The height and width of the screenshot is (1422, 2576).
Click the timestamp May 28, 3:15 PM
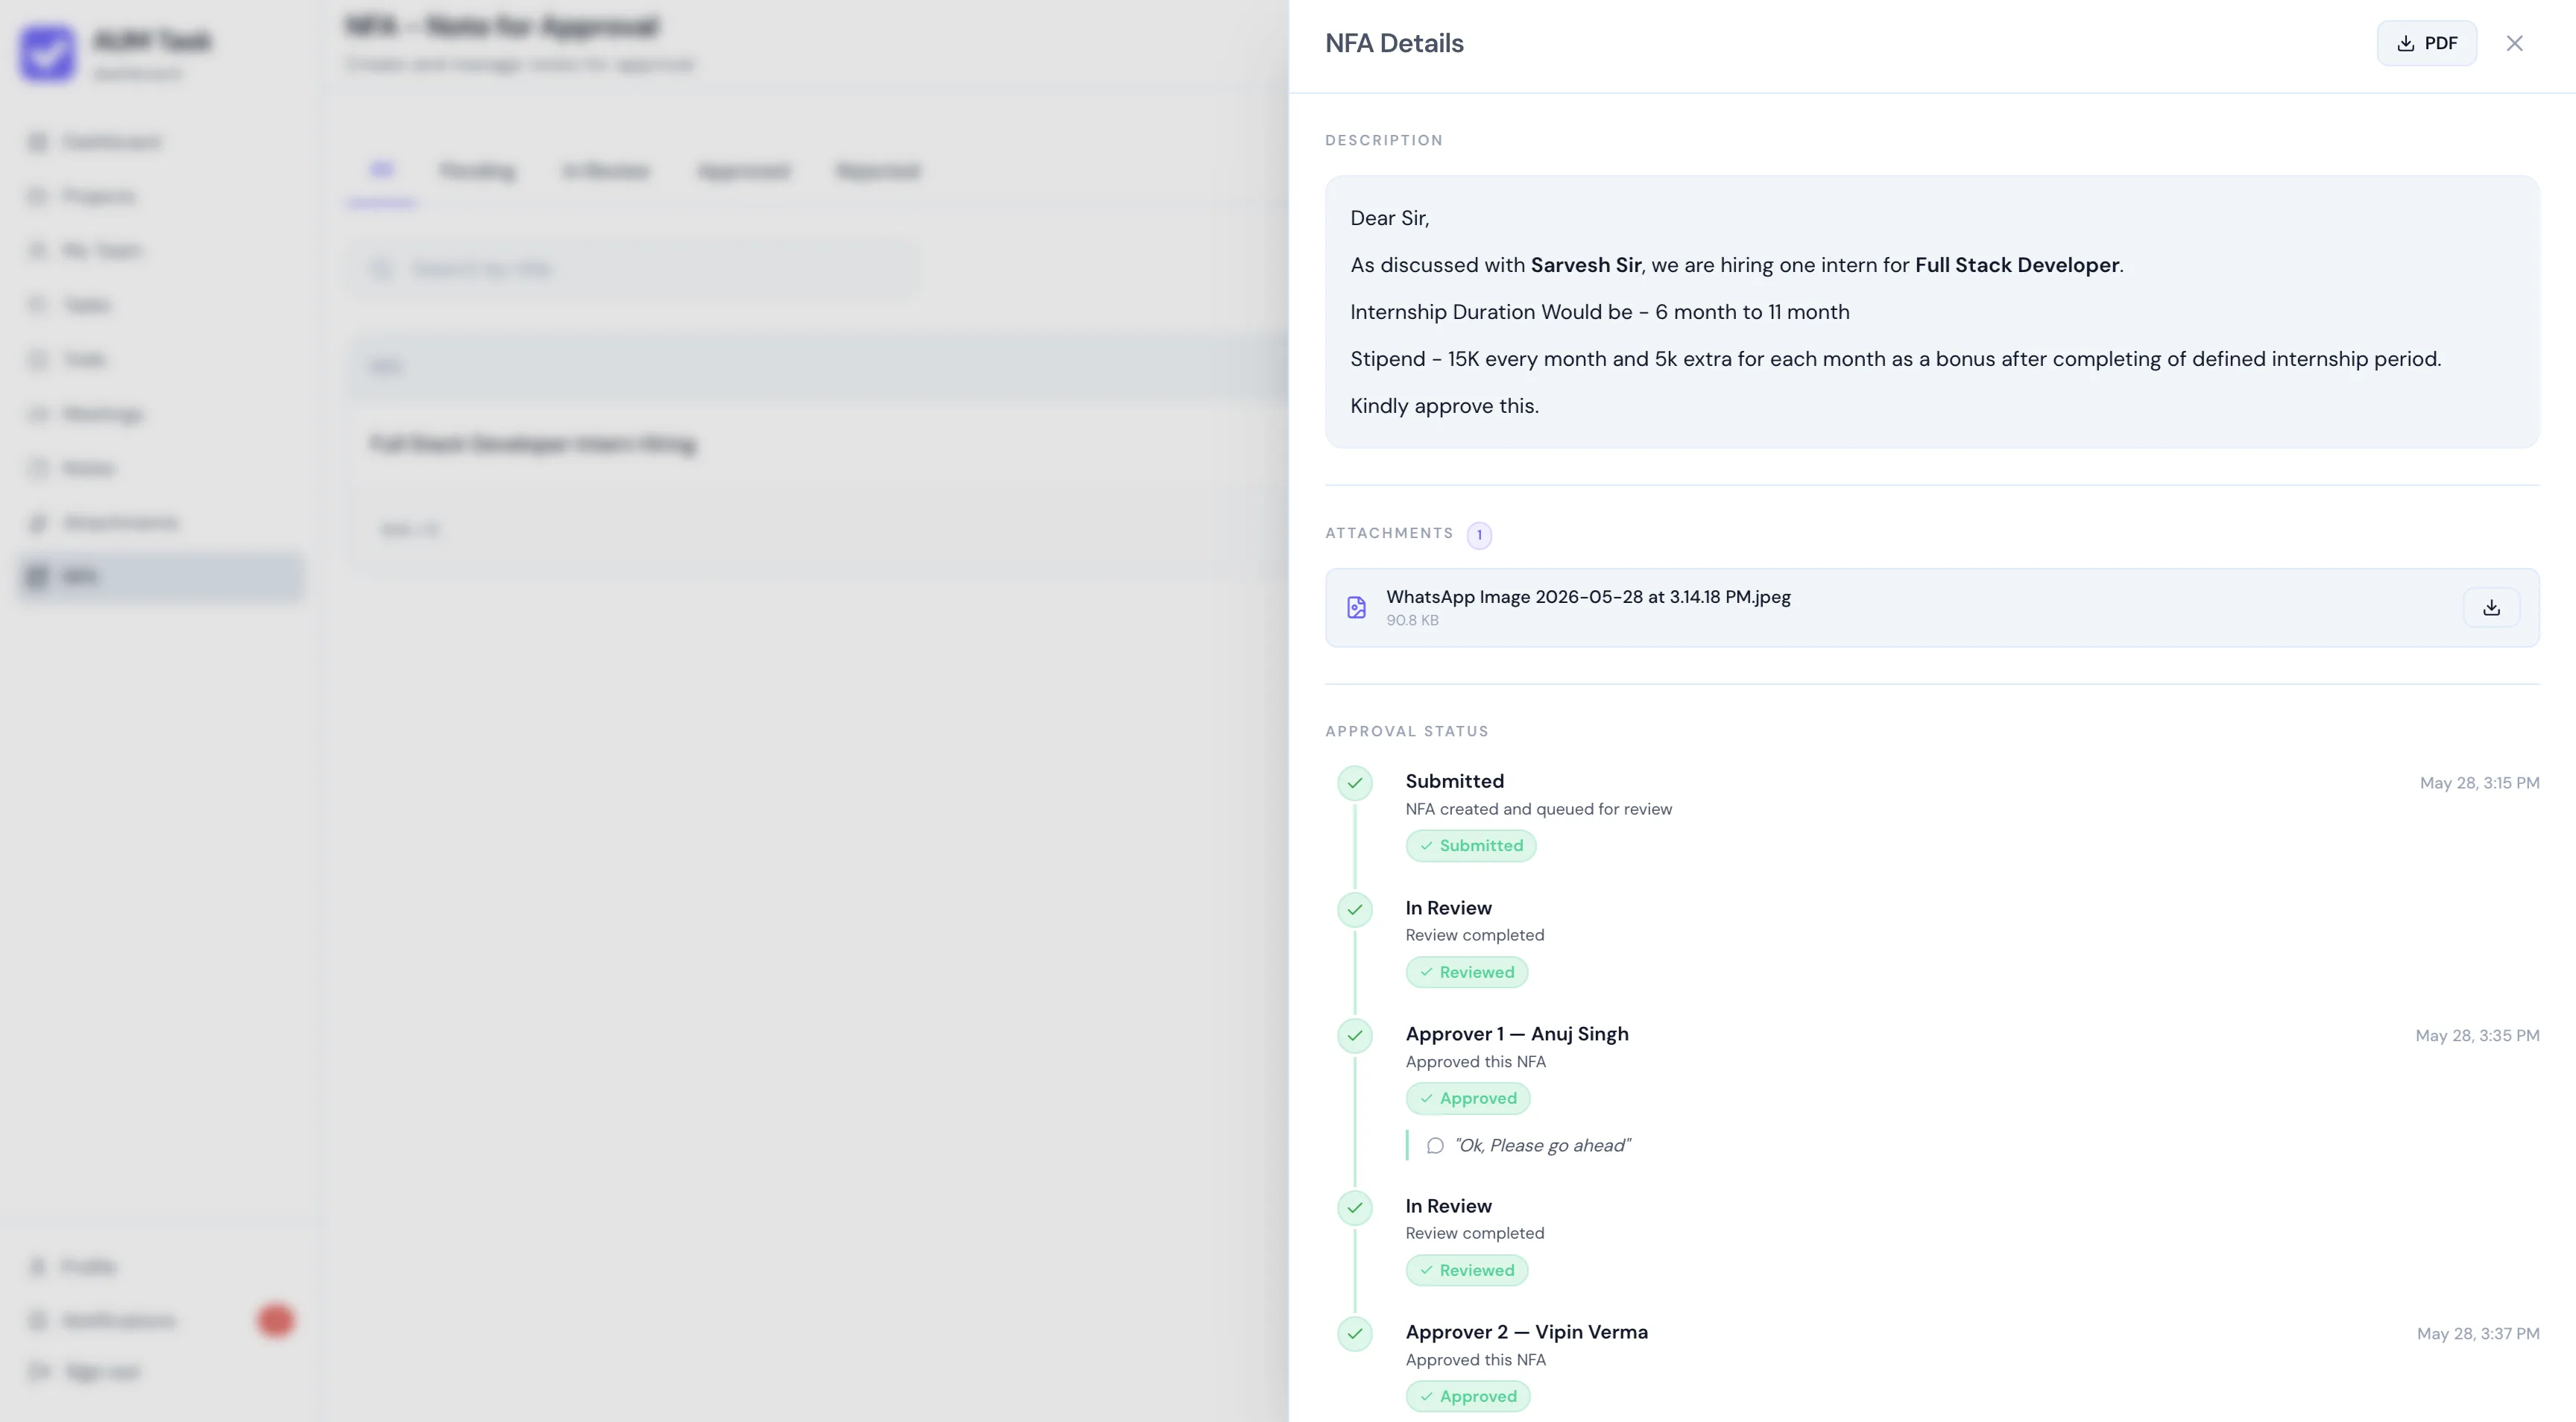[2479, 783]
